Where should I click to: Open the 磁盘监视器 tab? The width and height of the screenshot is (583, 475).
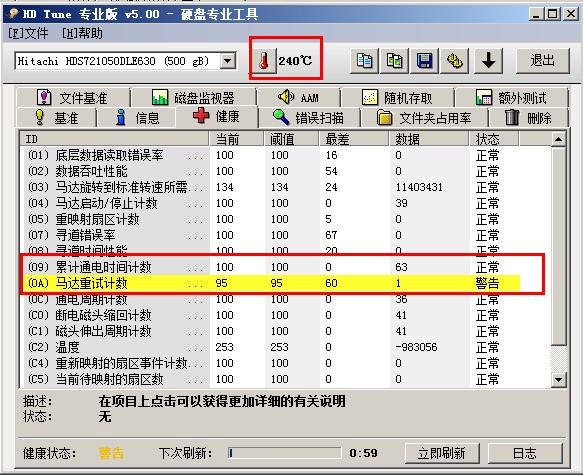(193, 98)
